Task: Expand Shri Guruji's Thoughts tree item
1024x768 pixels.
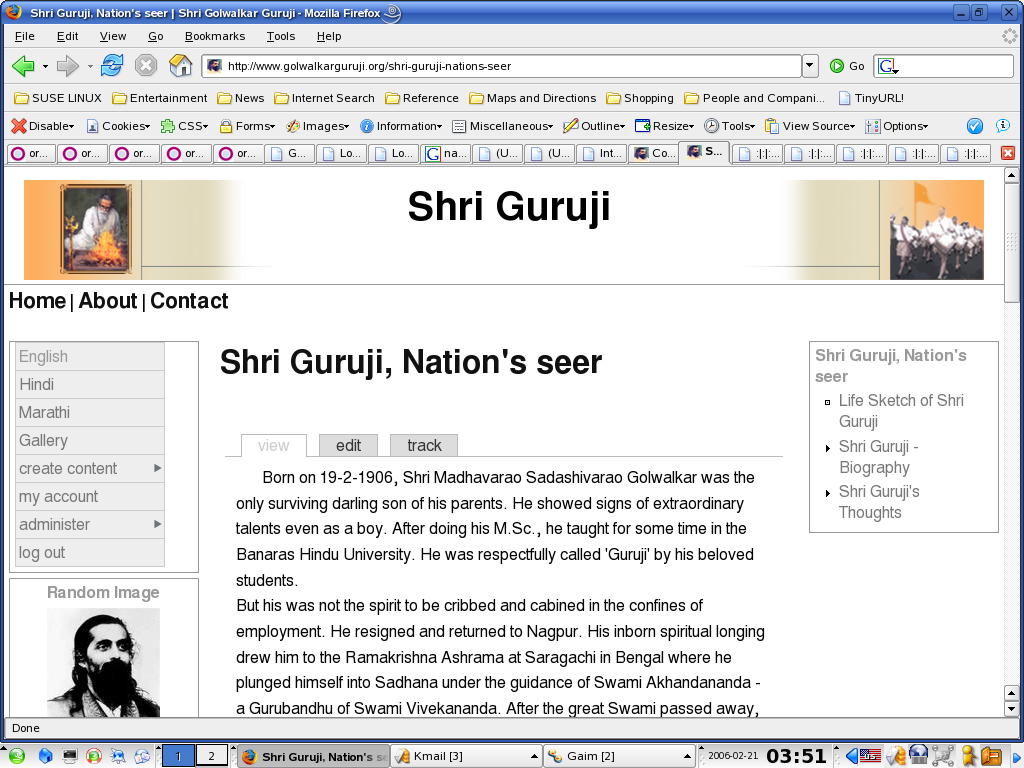Action: (828, 493)
